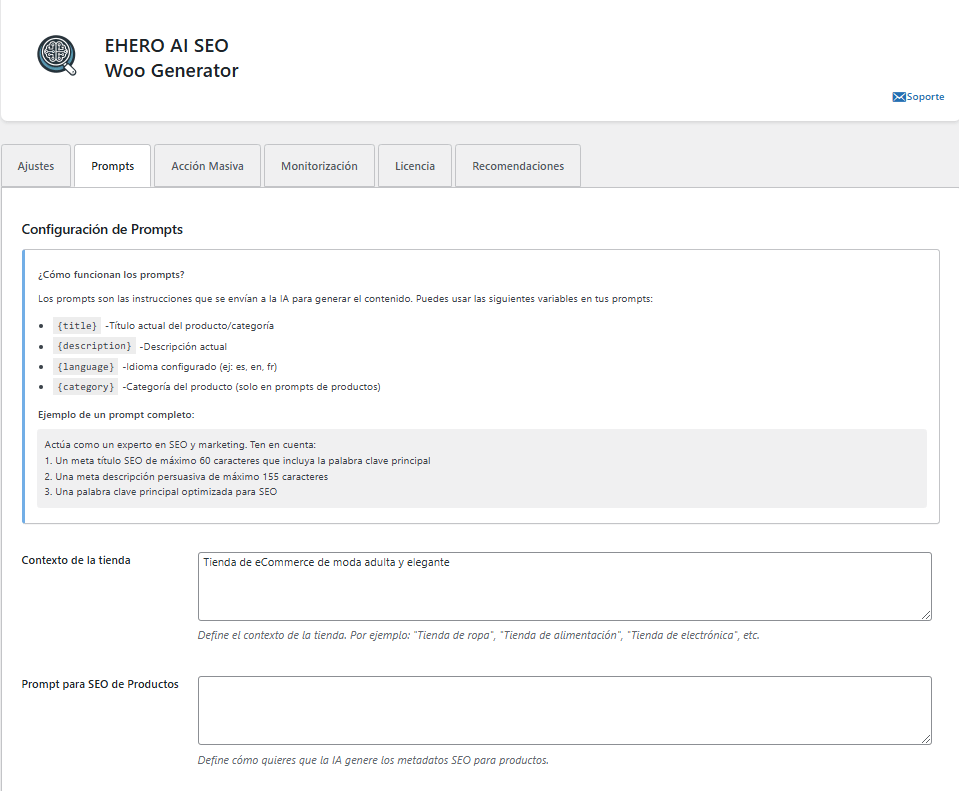
Task: Switch to the Monitorización tab
Action: (x=318, y=166)
